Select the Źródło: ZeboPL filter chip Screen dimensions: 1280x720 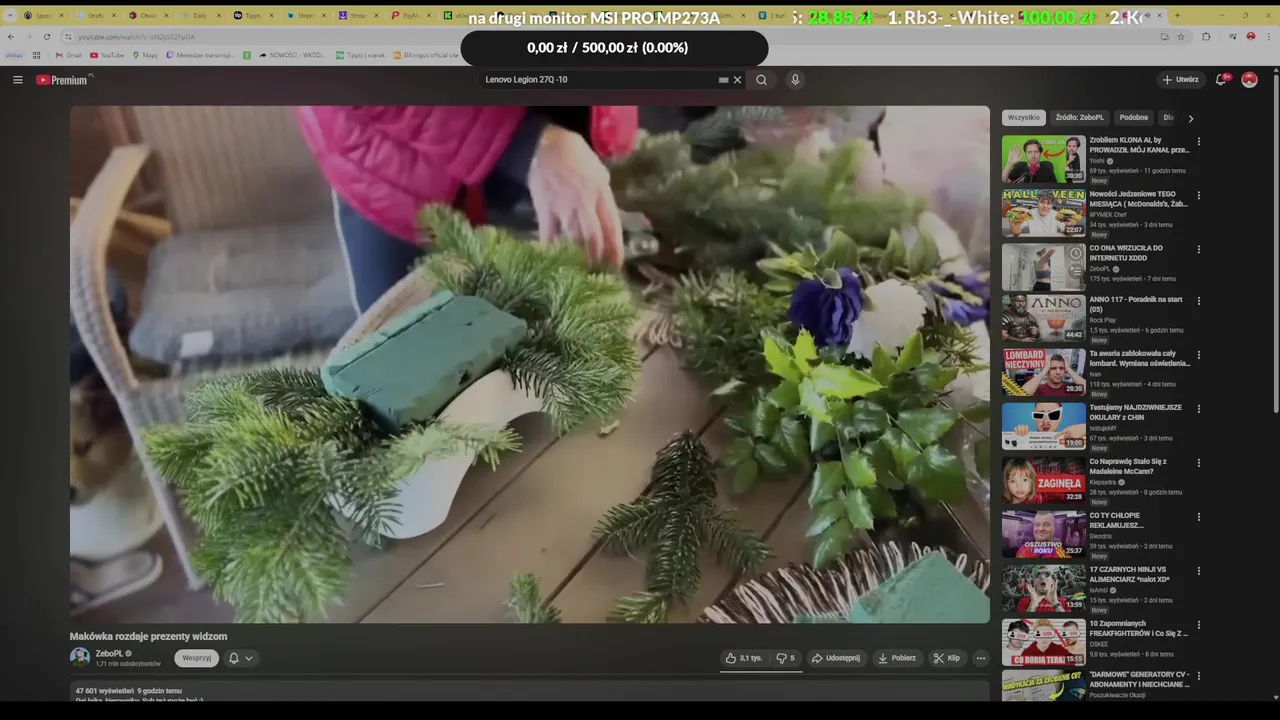coord(1080,118)
